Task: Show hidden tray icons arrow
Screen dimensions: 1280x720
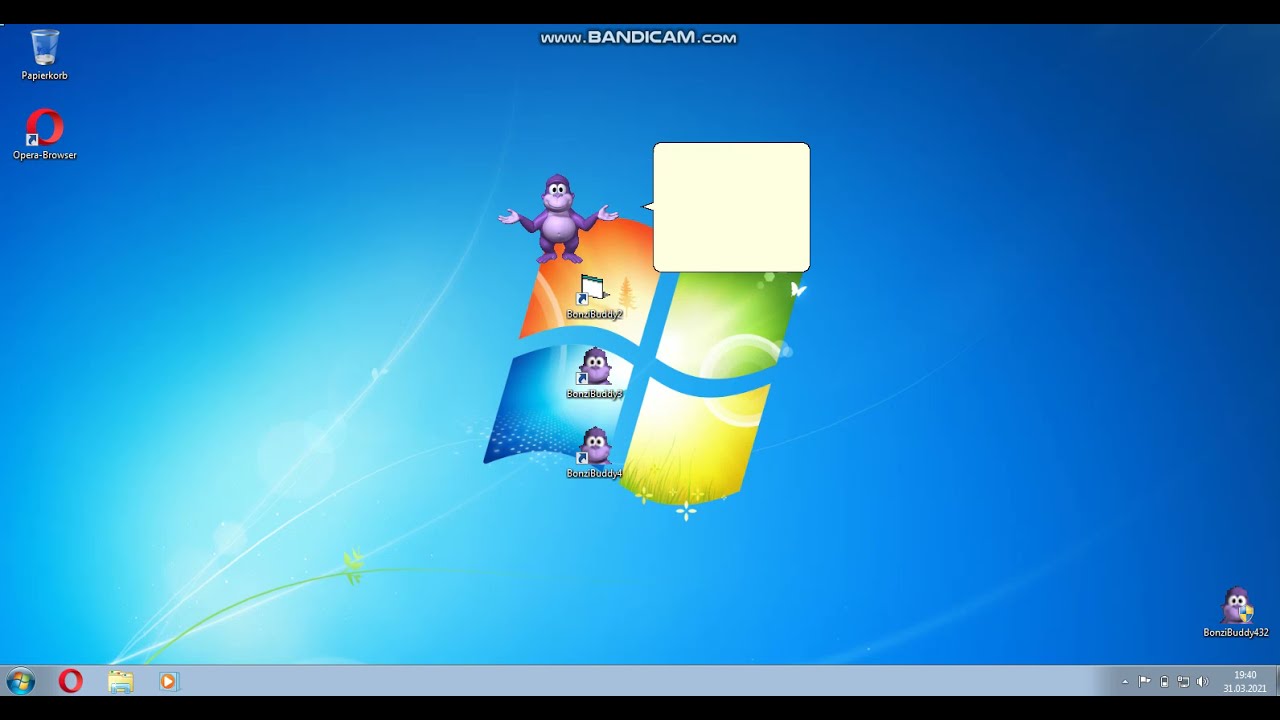Action: [x=1125, y=682]
